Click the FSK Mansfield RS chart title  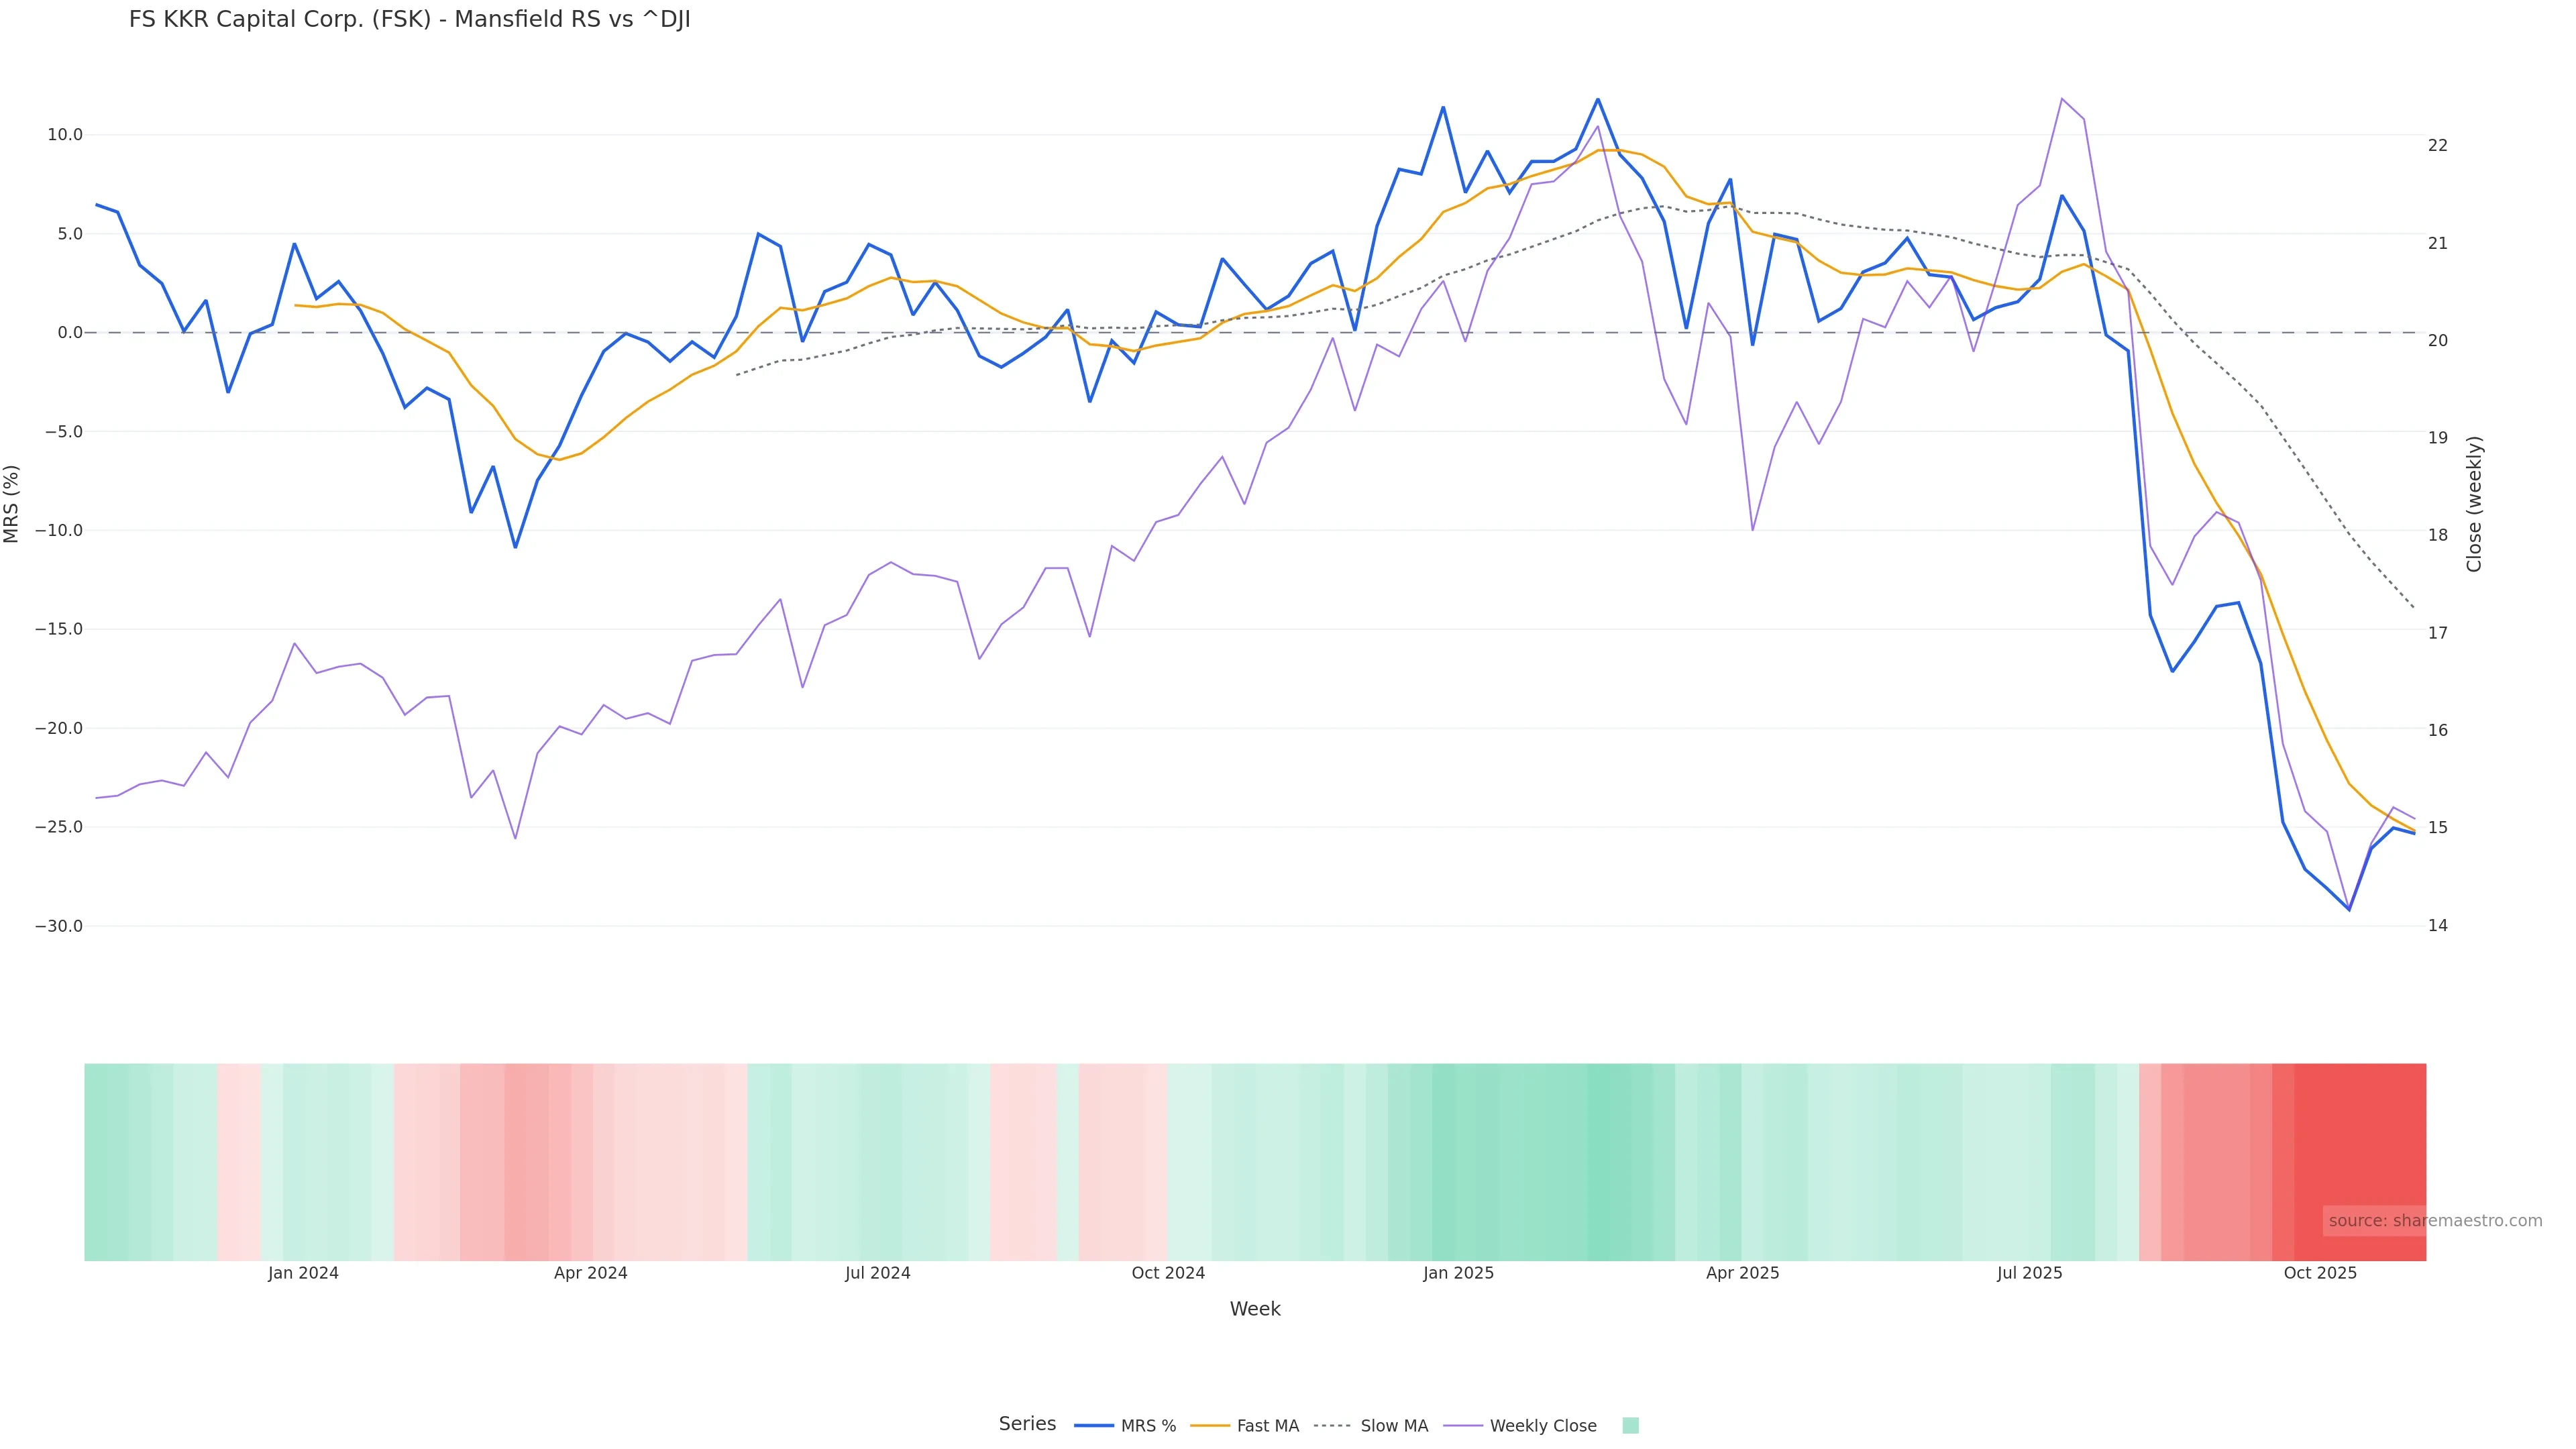tap(410, 20)
